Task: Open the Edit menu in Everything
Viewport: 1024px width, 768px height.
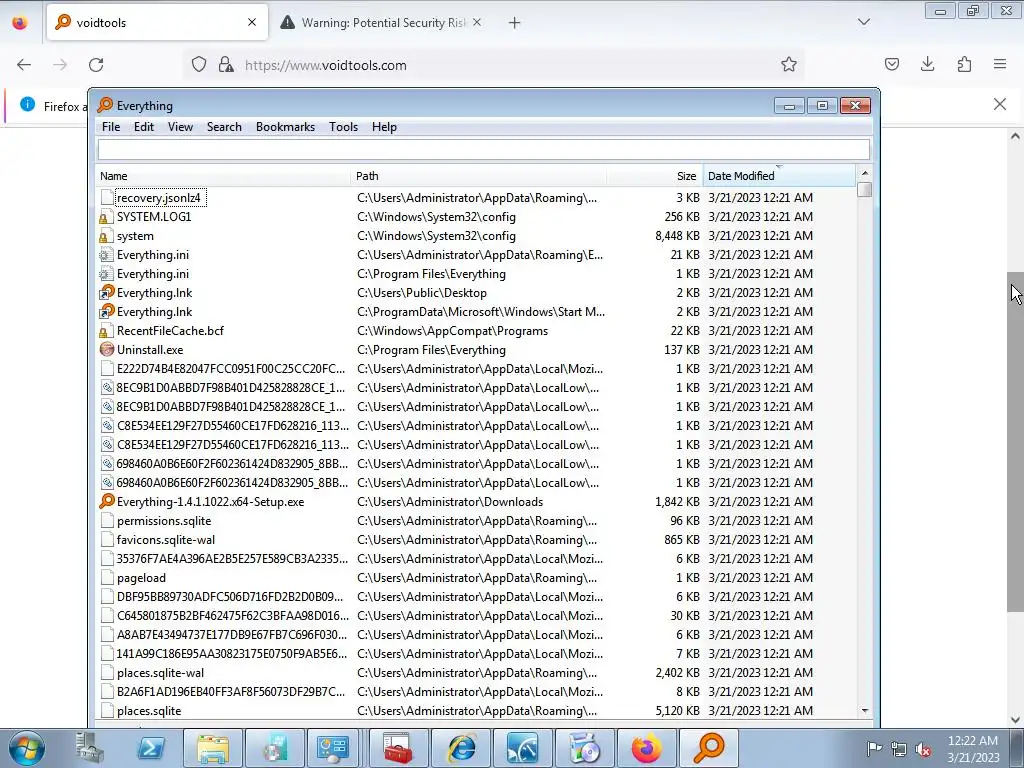Action: coord(144,127)
